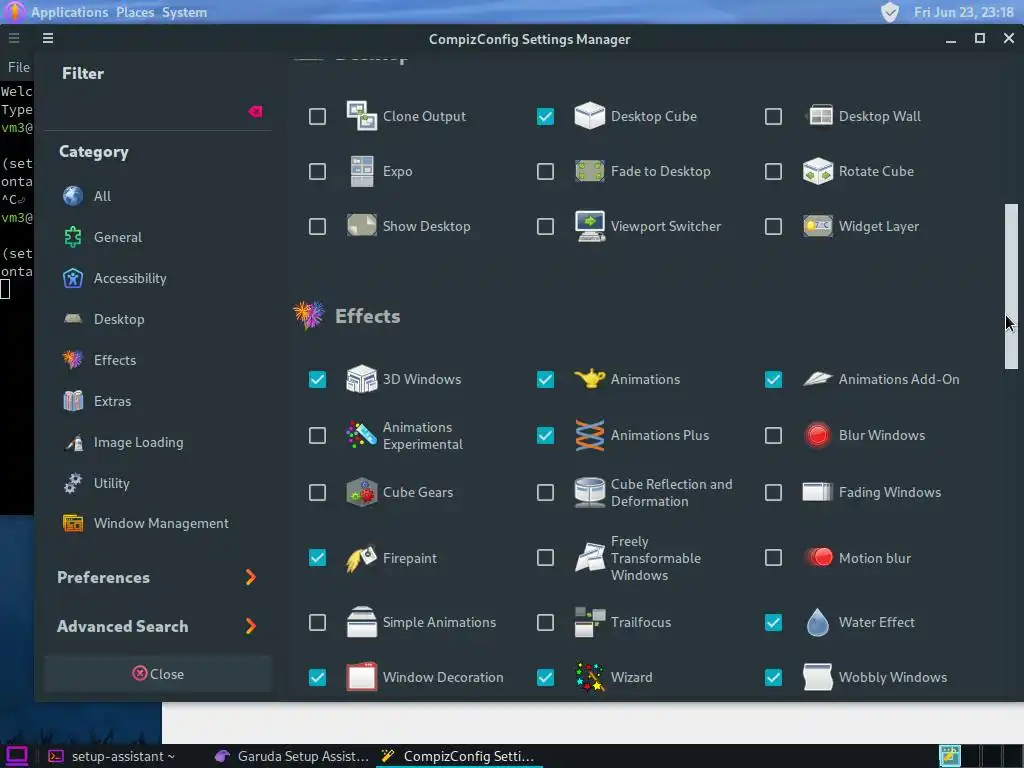
Task: Open the Freely Transformable Windows icon
Action: click(589, 558)
